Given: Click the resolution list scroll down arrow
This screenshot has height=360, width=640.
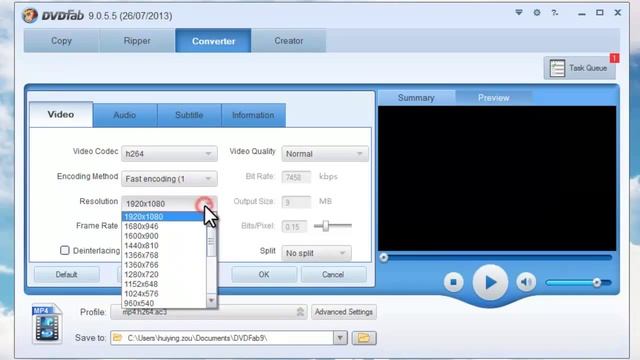Looking at the screenshot, I should pyautogui.click(x=211, y=301).
